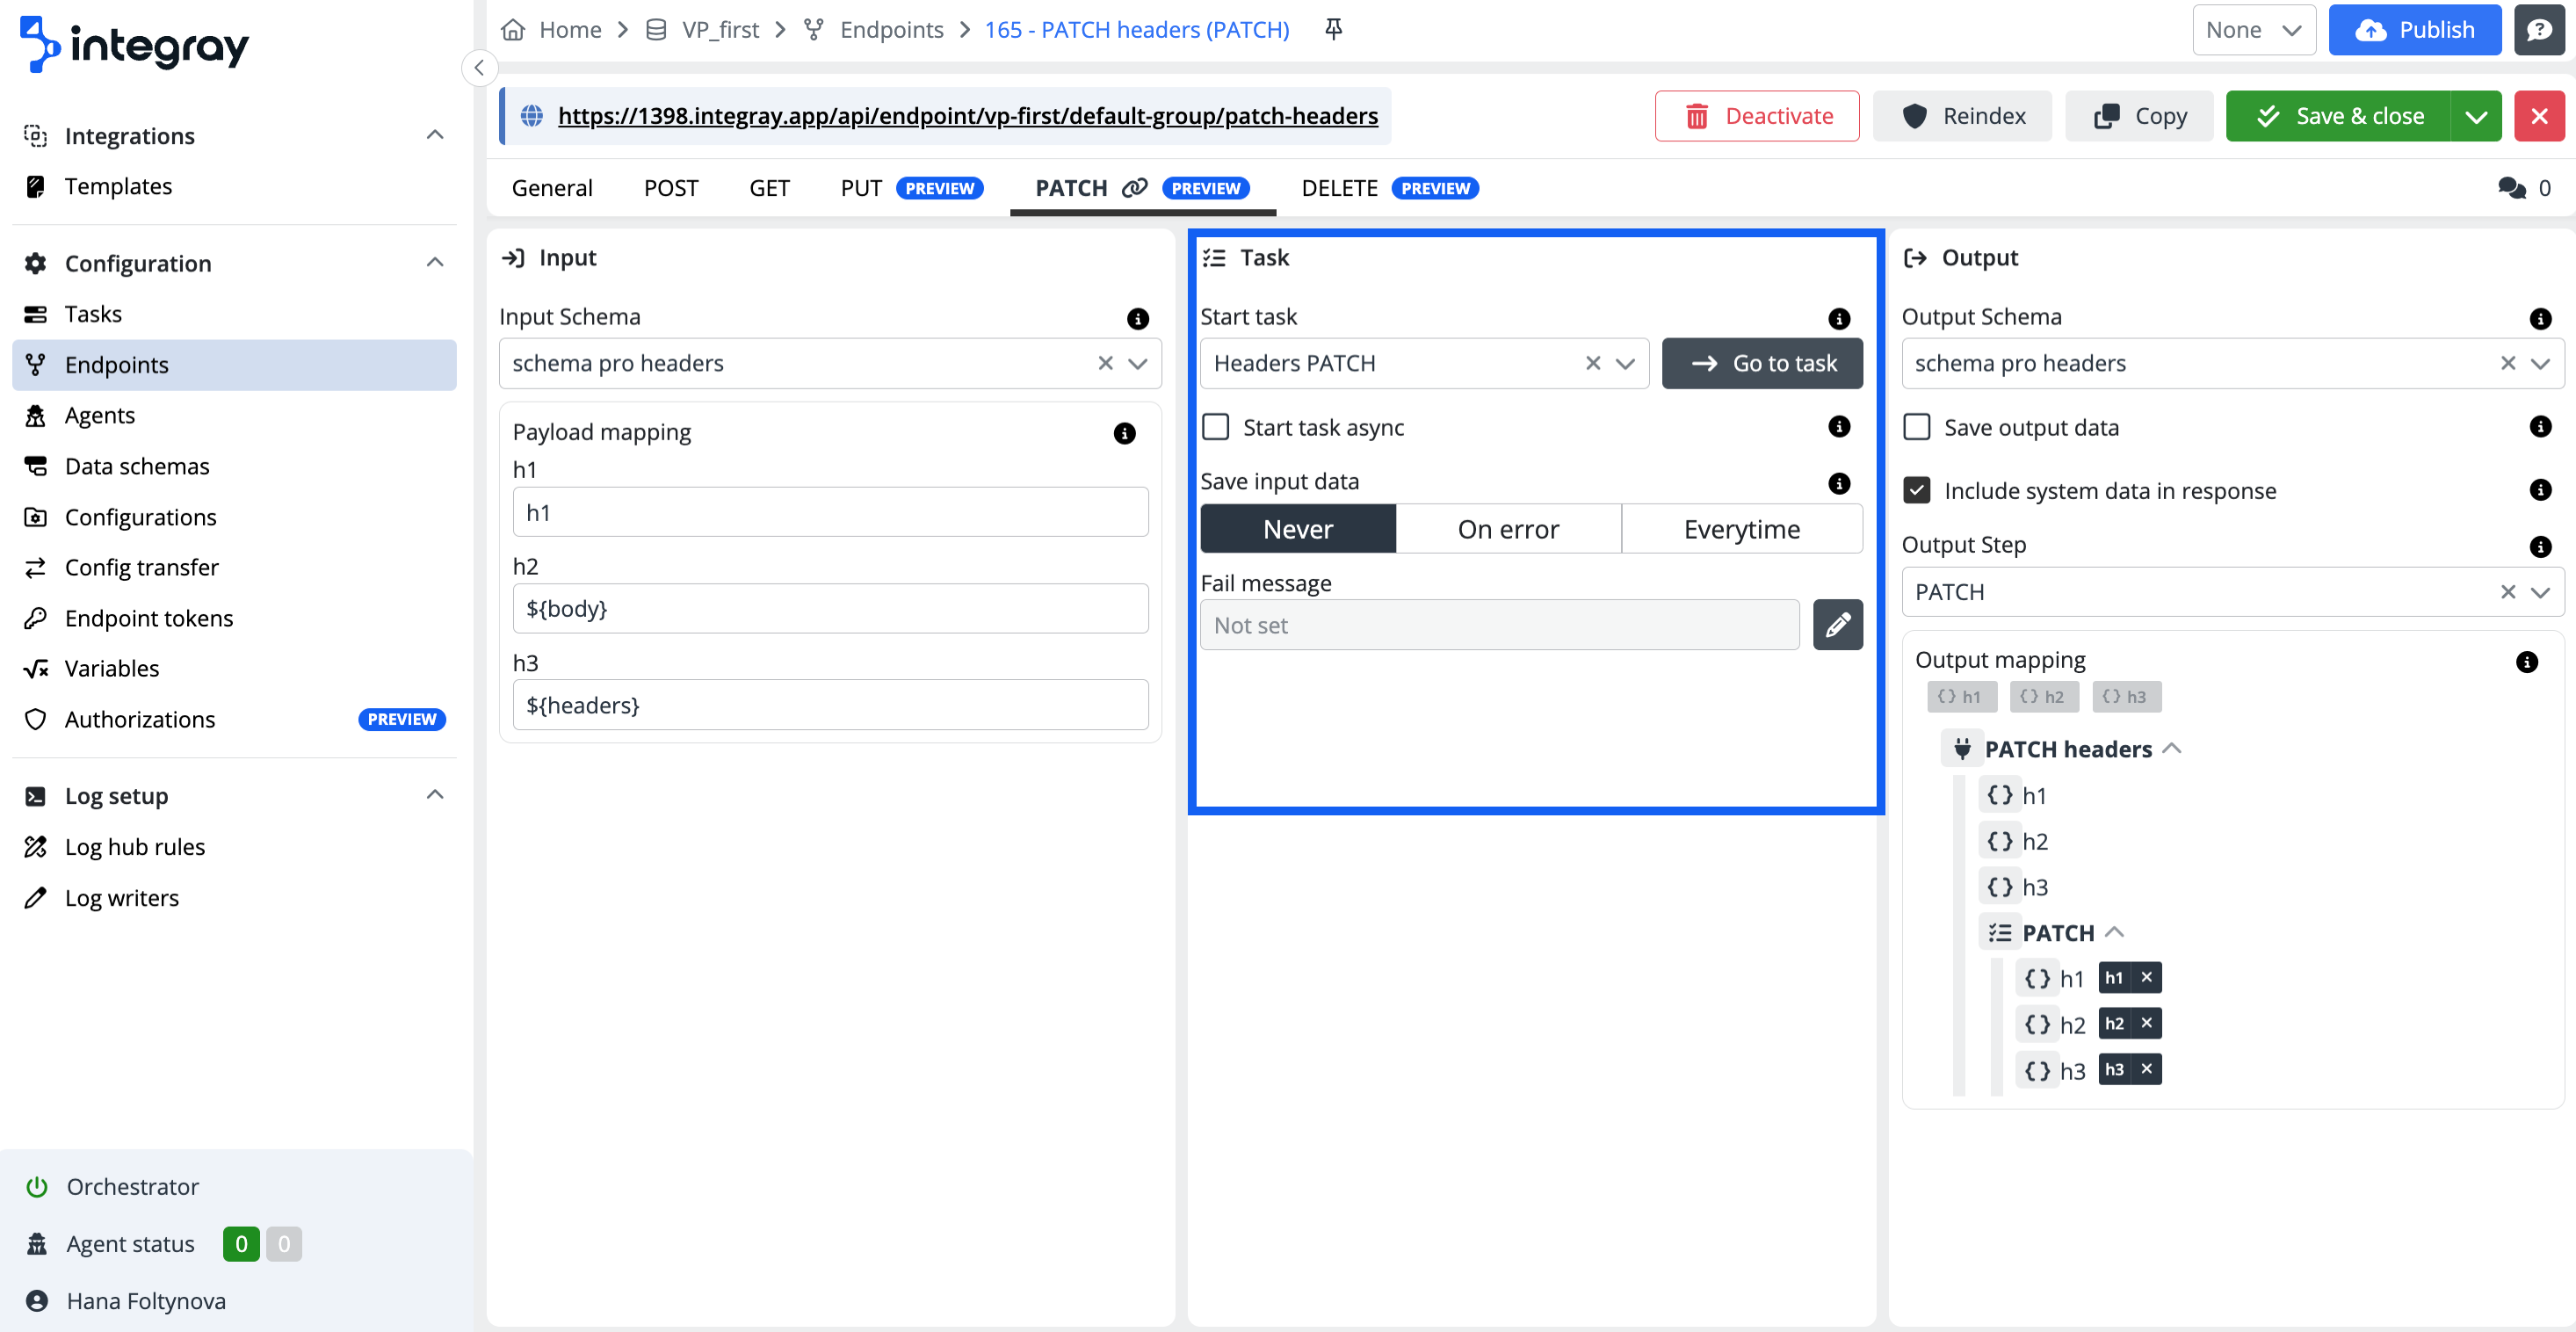
Task: Open the Input Schema dropdown arrow
Action: click(1138, 363)
